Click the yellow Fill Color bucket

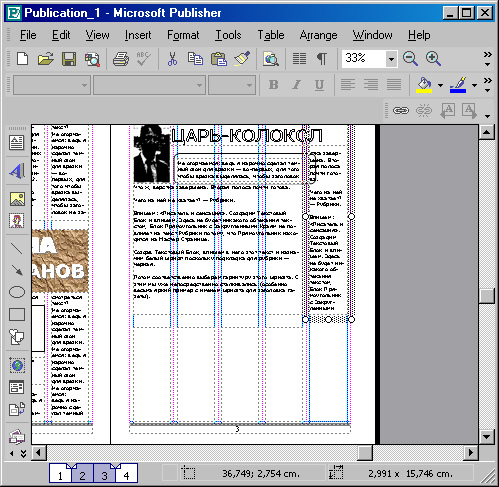click(424, 85)
